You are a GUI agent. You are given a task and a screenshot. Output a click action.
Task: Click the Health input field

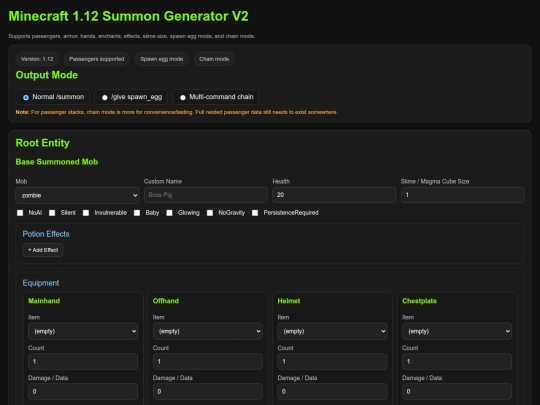coord(334,195)
